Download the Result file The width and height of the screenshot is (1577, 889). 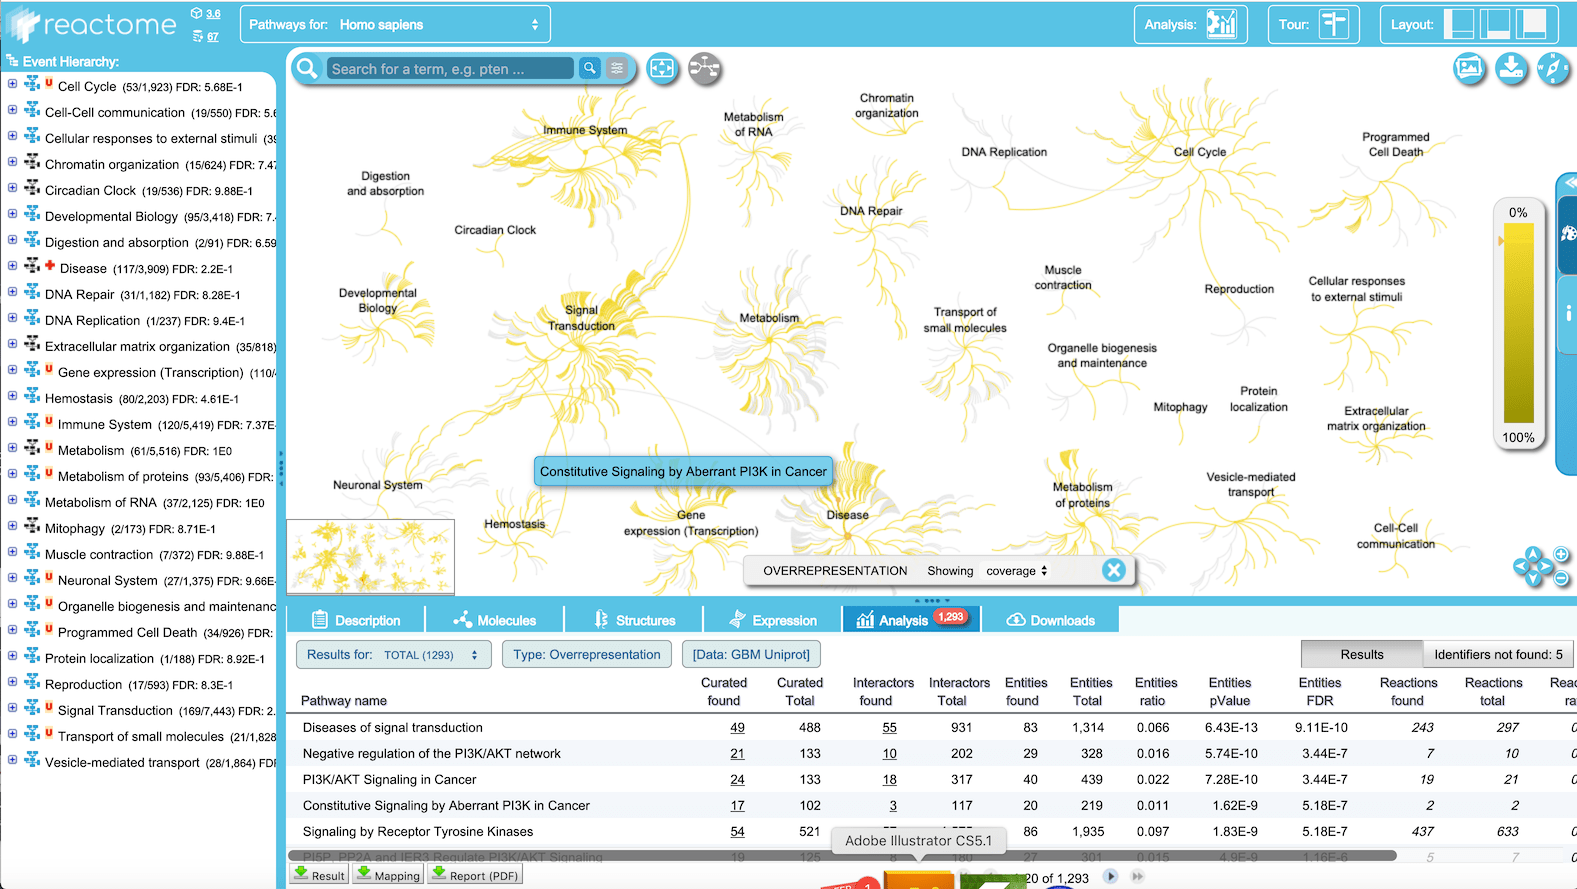319,875
